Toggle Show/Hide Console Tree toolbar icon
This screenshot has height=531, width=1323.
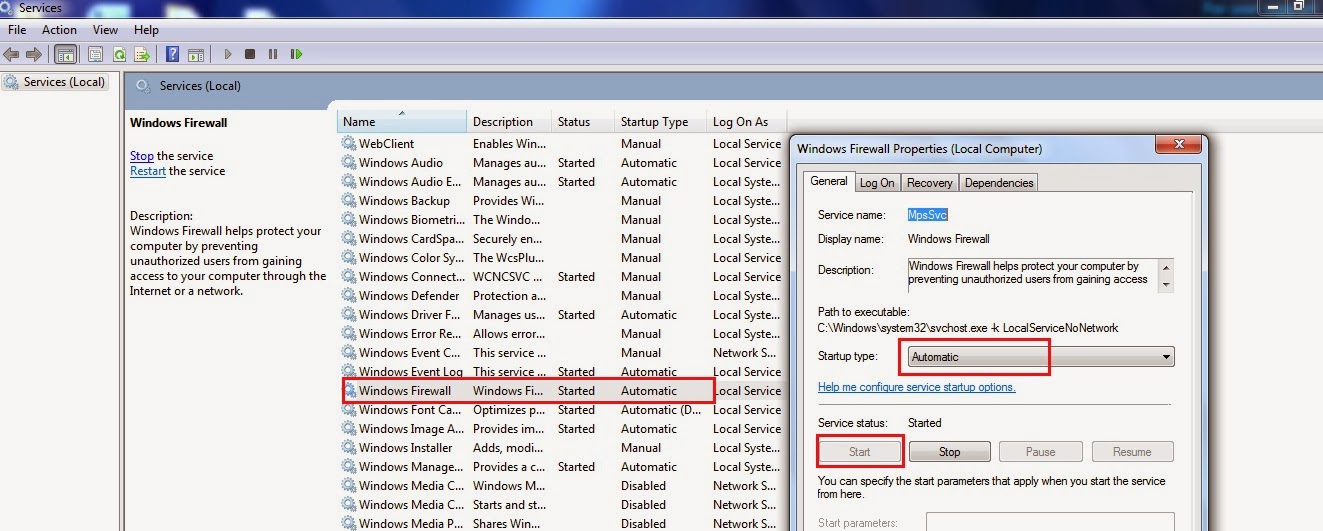65,54
